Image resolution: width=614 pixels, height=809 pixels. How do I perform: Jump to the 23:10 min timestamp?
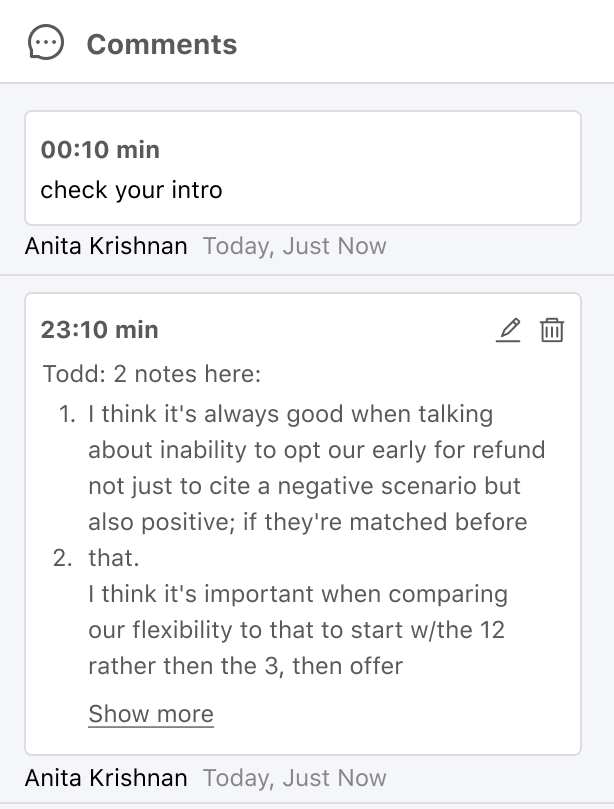point(100,330)
